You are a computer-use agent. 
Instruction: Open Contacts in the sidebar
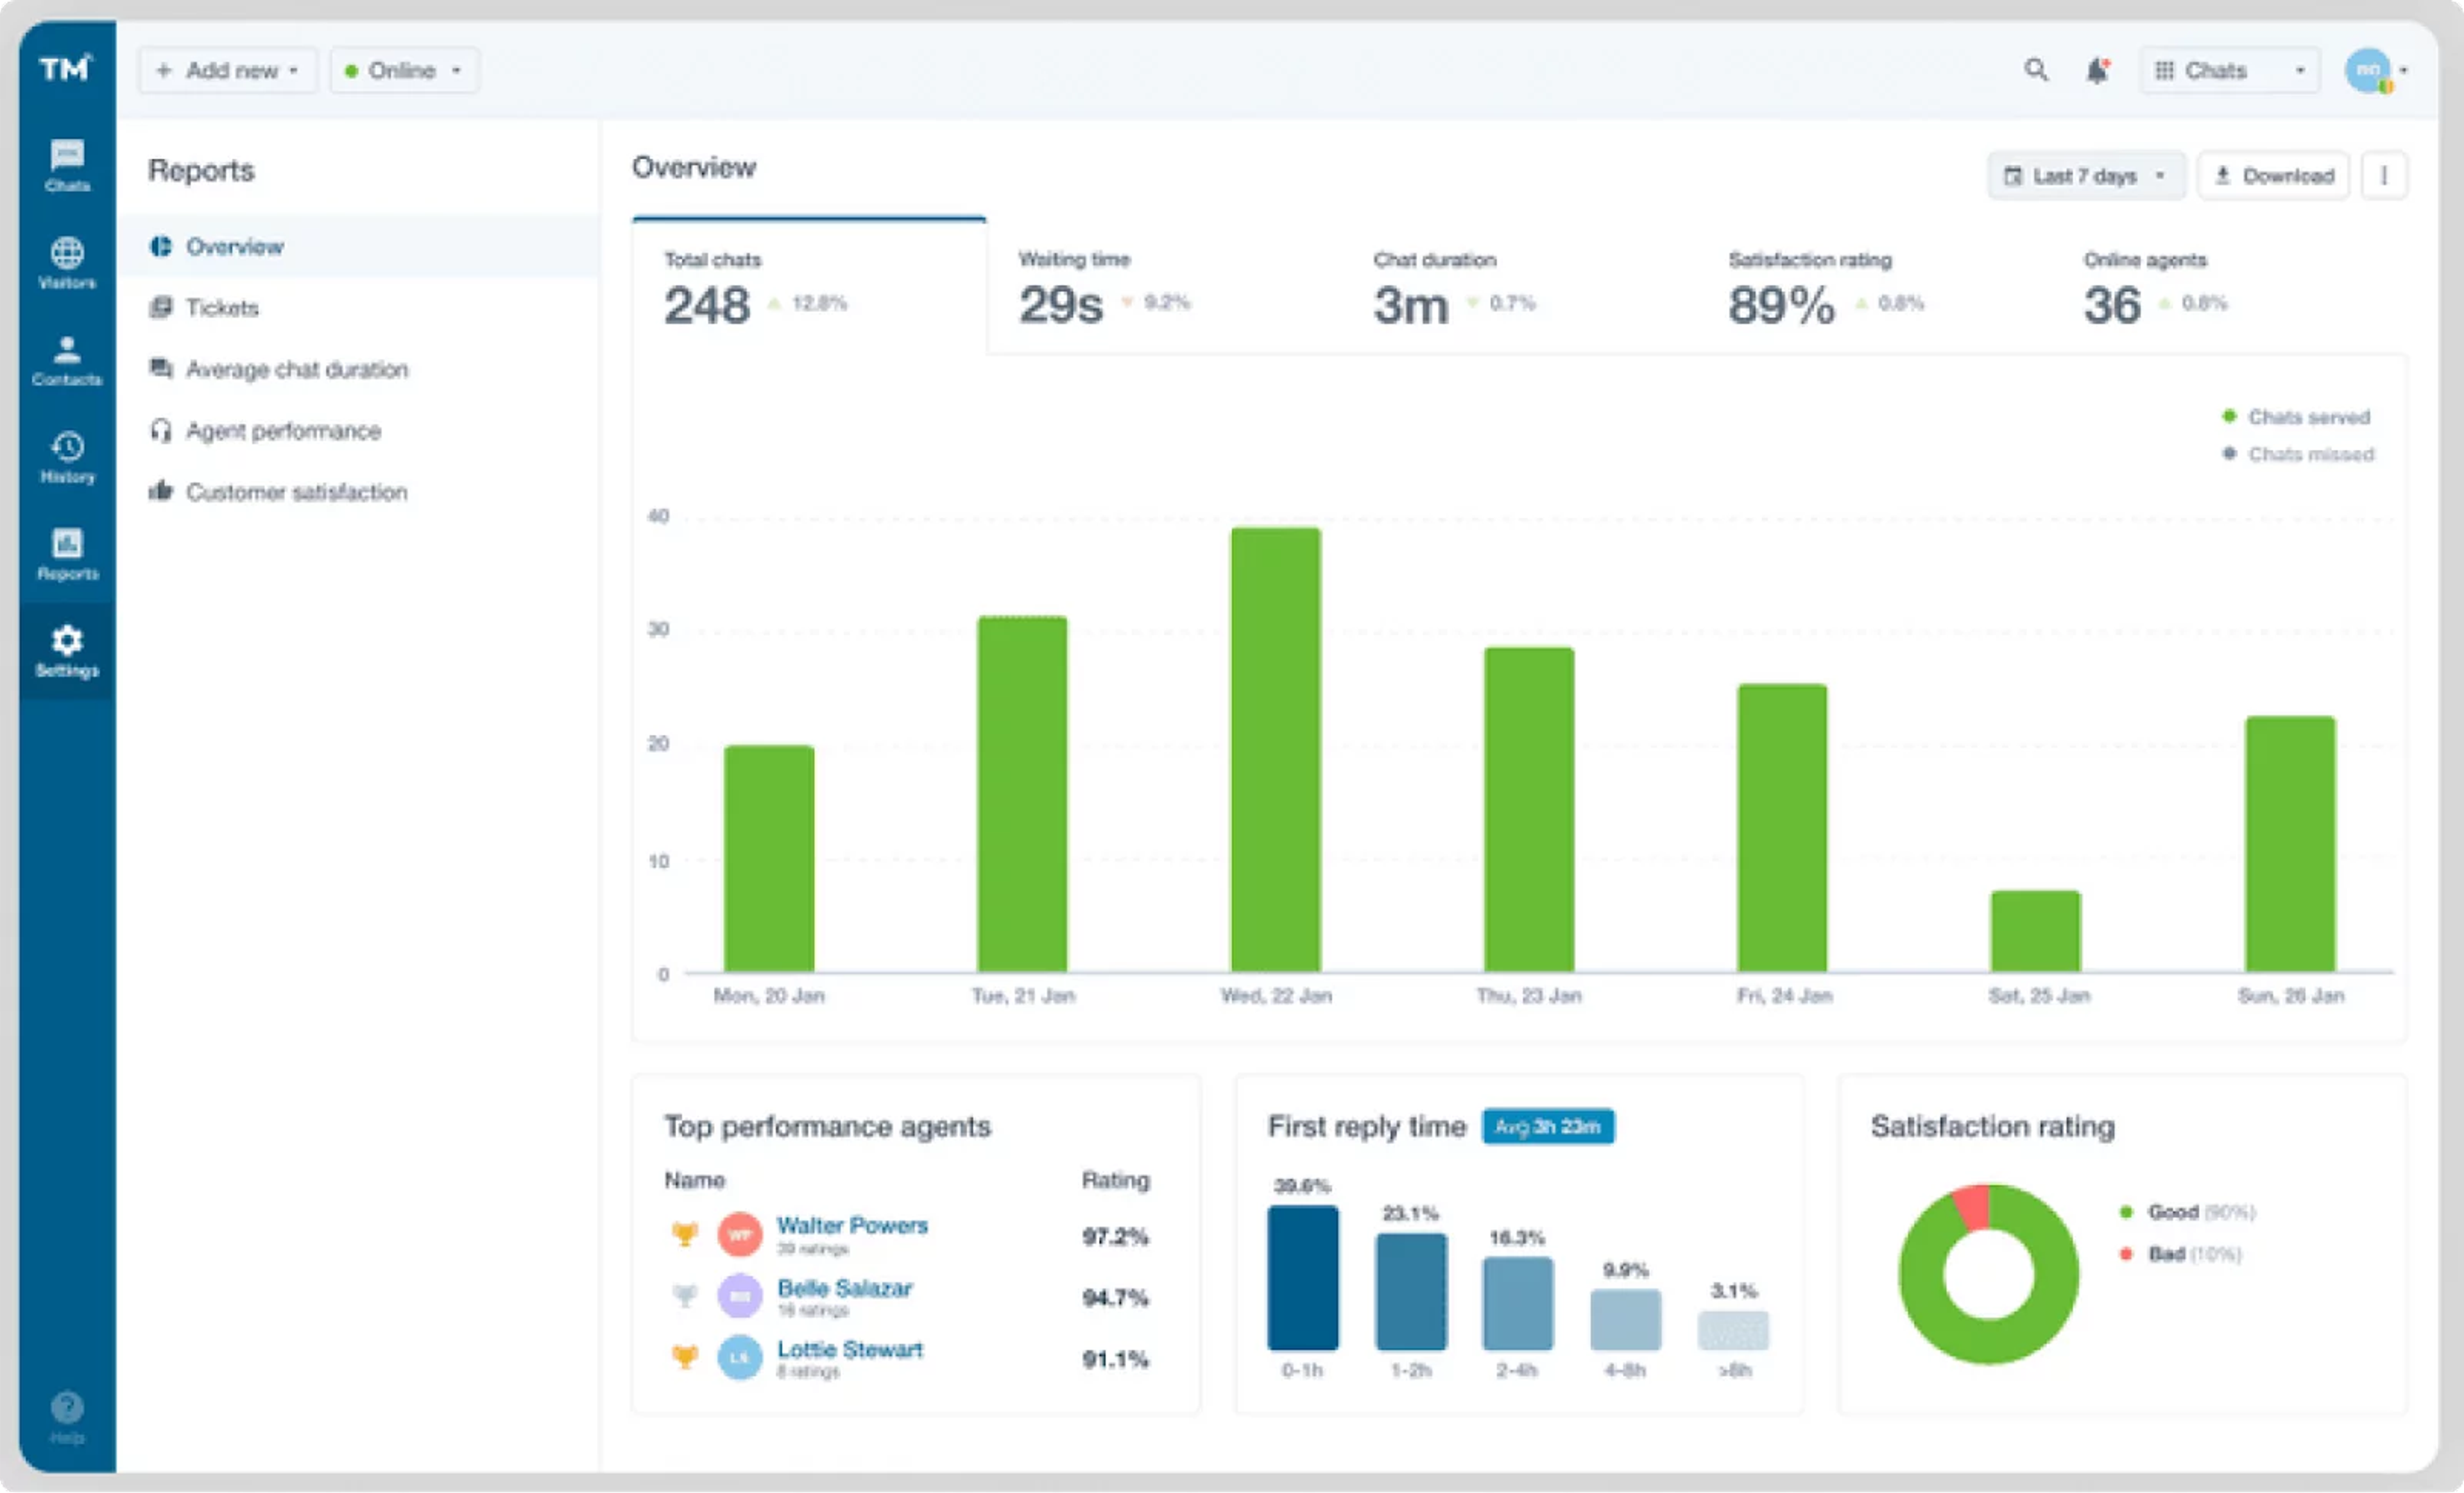(x=67, y=359)
